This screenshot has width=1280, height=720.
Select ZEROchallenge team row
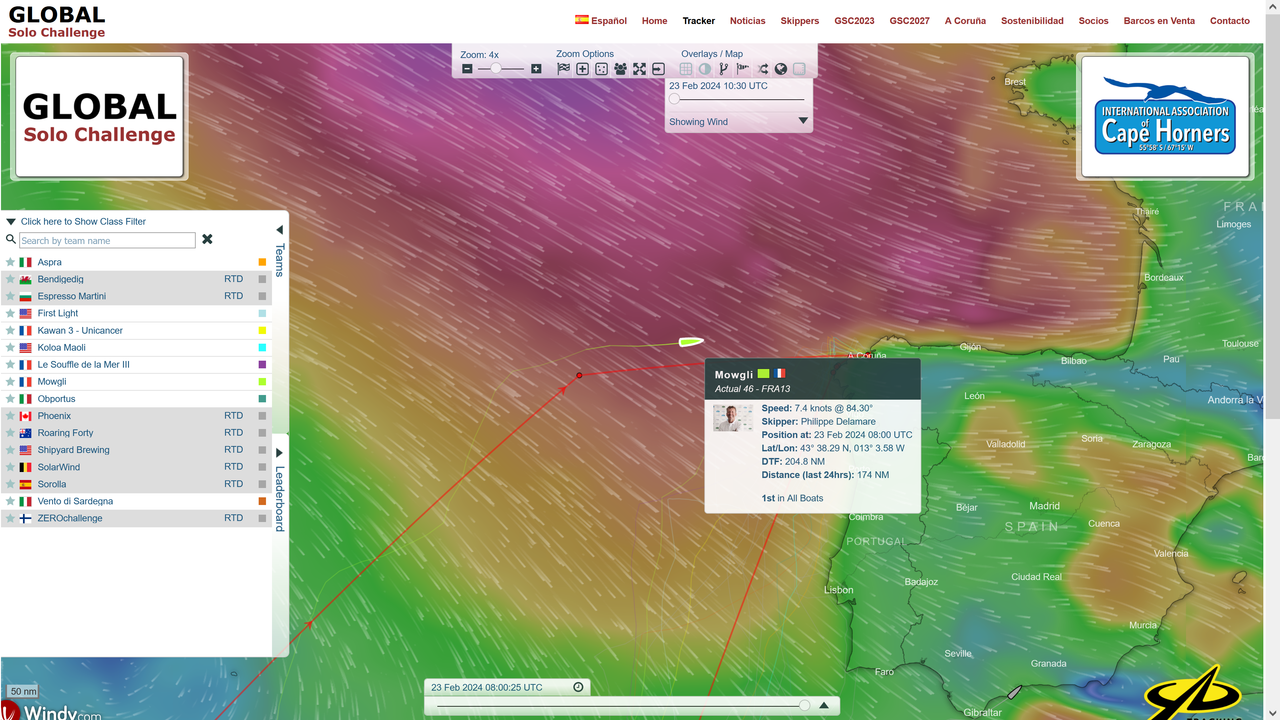(x=136, y=518)
